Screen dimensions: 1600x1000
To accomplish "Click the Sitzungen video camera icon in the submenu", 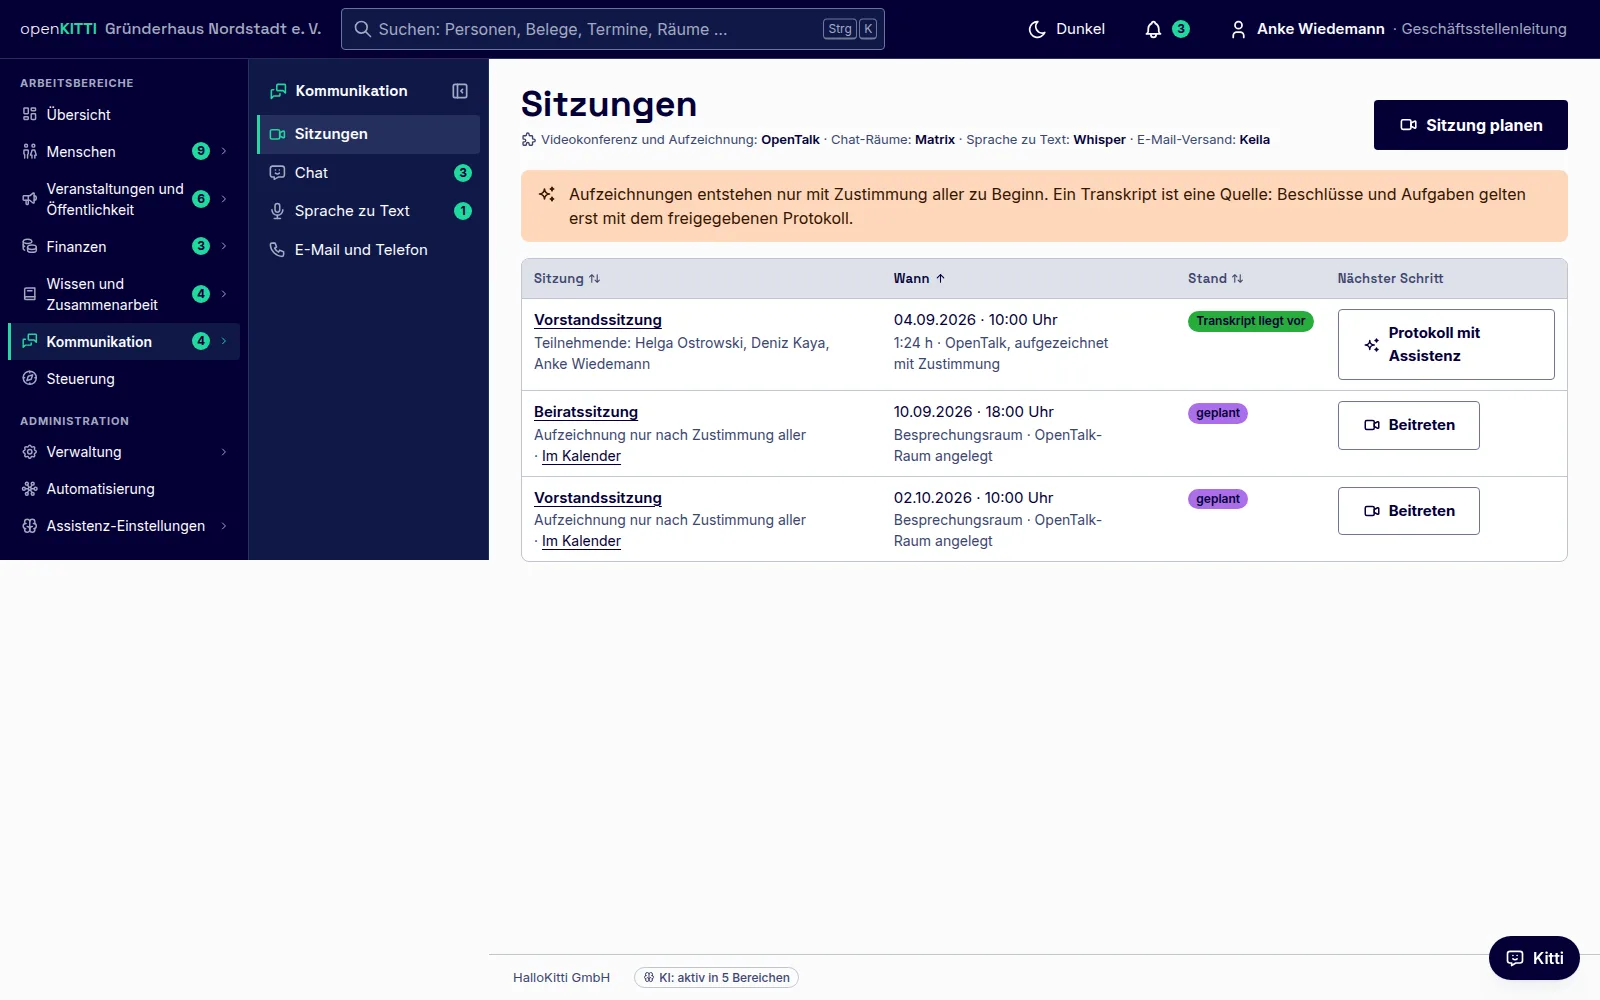I will [277, 134].
